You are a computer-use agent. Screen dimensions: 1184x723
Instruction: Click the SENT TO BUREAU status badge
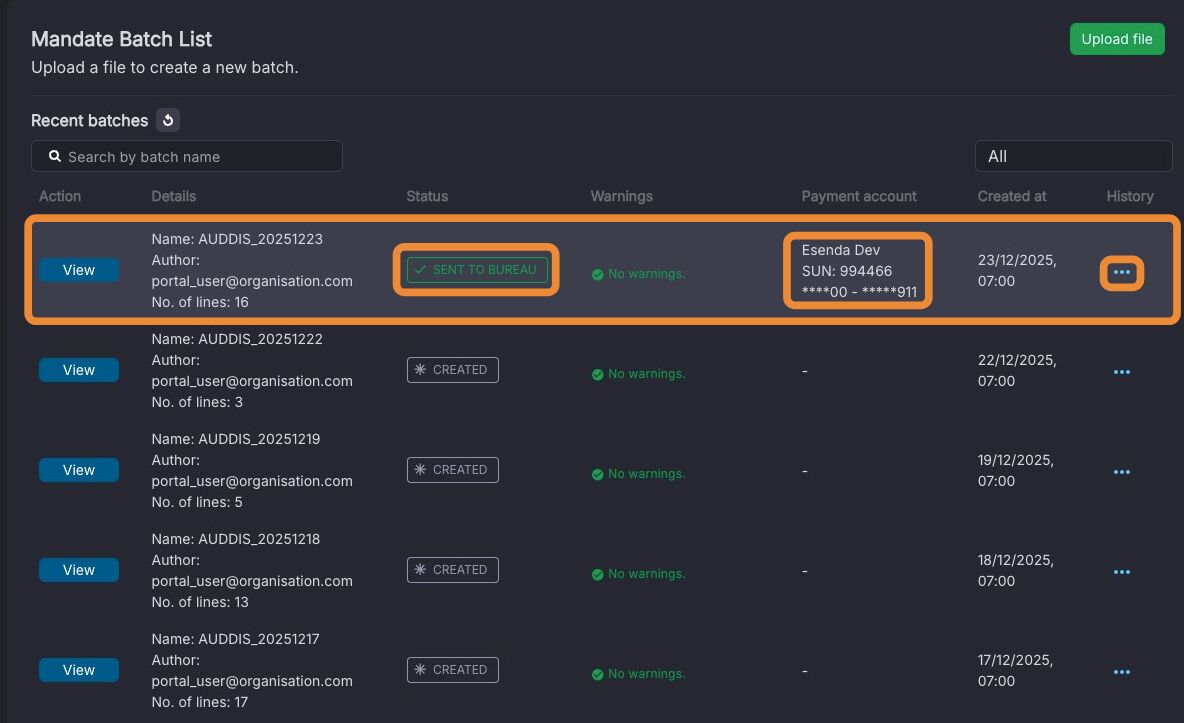[477, 270]
